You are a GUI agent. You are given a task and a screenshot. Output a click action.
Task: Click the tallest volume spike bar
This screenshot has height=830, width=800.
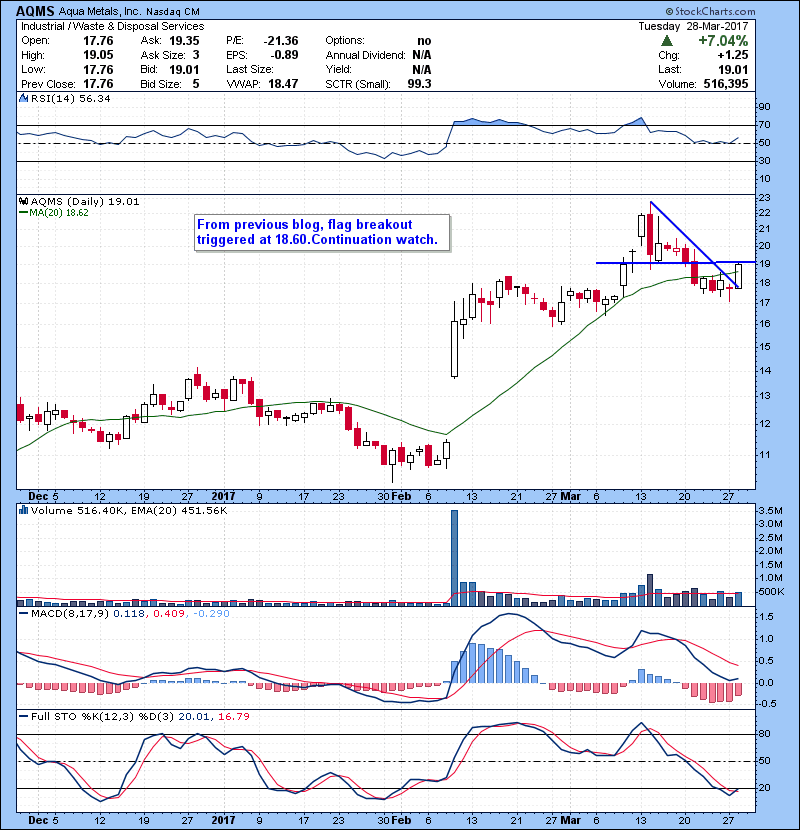click(454, 558)
